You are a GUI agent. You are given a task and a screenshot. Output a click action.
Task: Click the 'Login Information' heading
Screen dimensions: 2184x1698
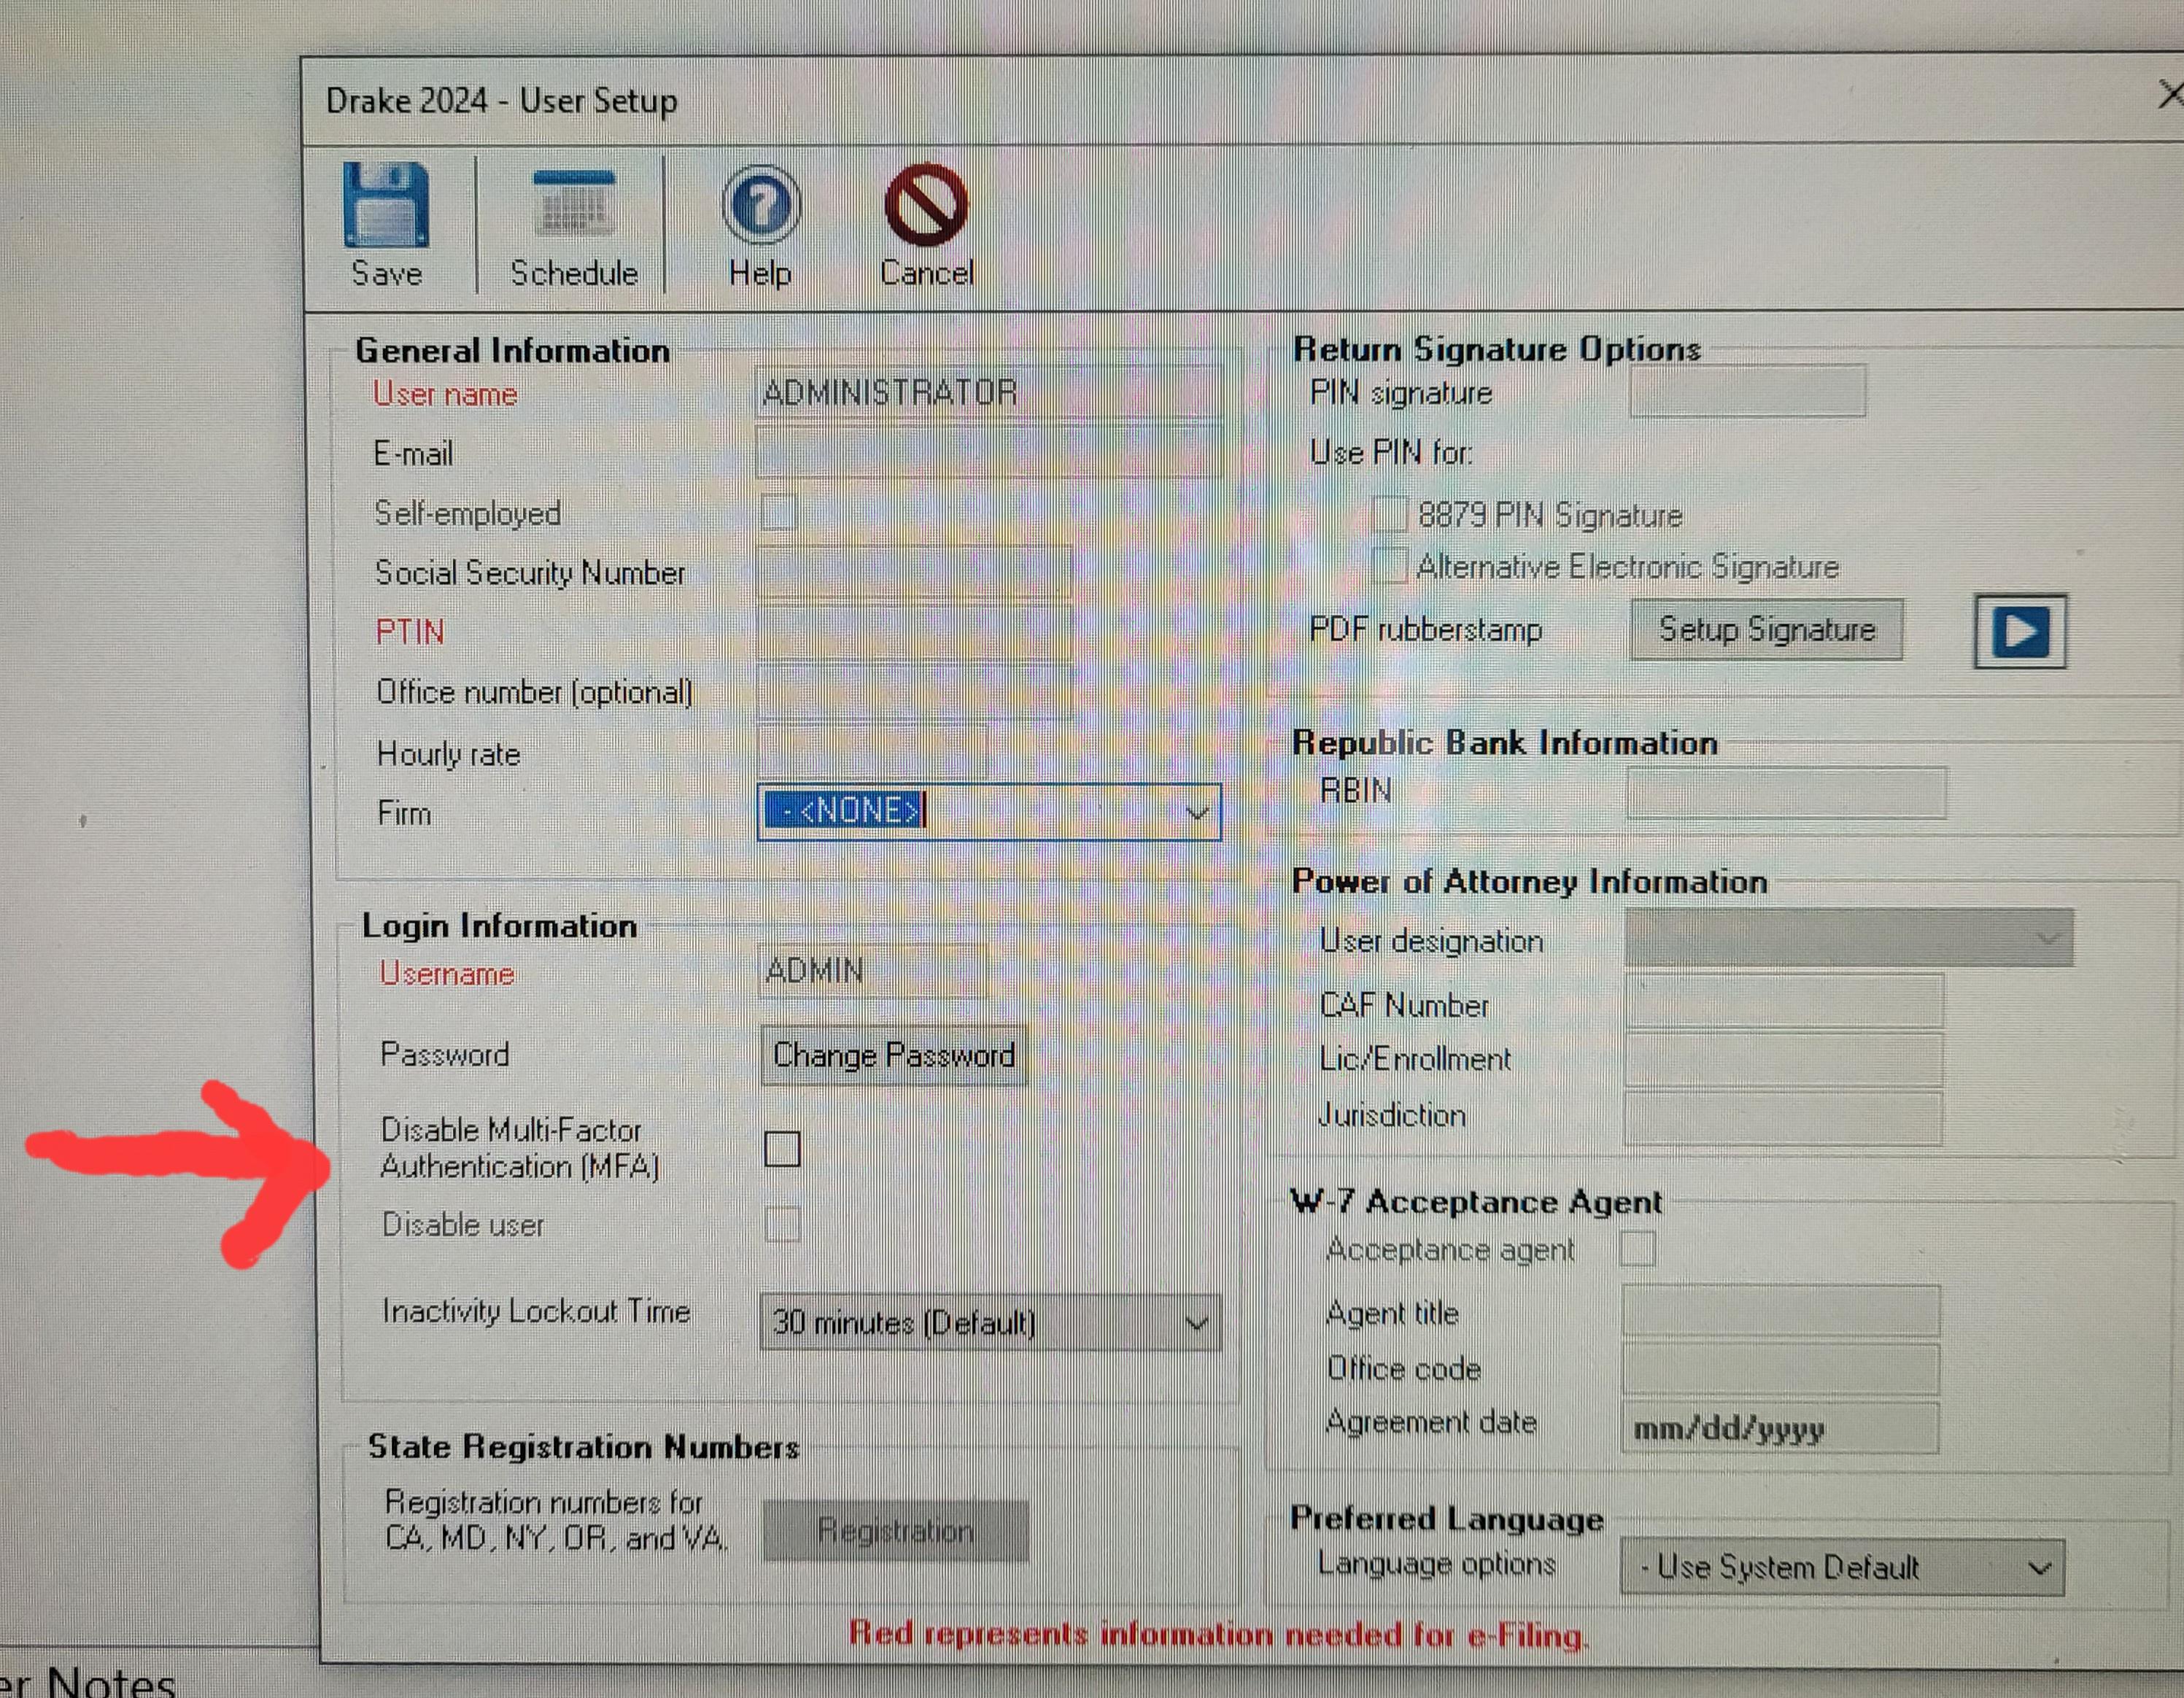[x=499, y=926]
